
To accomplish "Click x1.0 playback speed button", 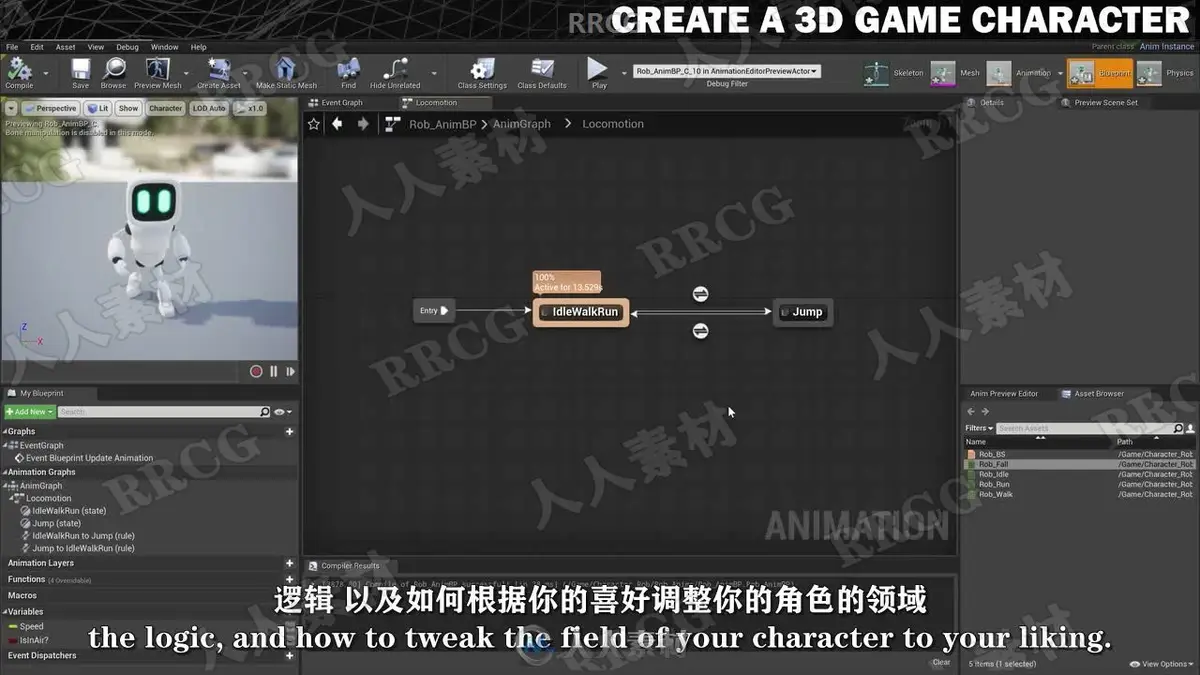I will [251, 108].
